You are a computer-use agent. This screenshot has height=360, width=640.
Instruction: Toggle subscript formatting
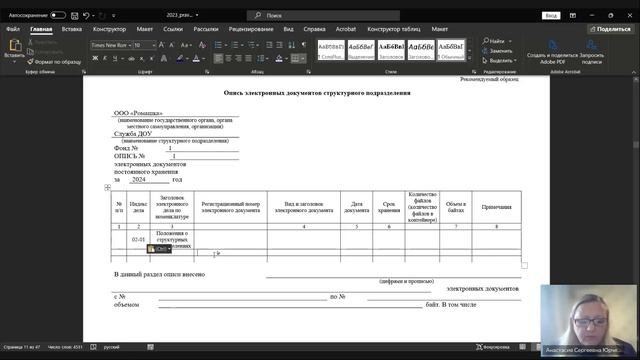point(141,58)
